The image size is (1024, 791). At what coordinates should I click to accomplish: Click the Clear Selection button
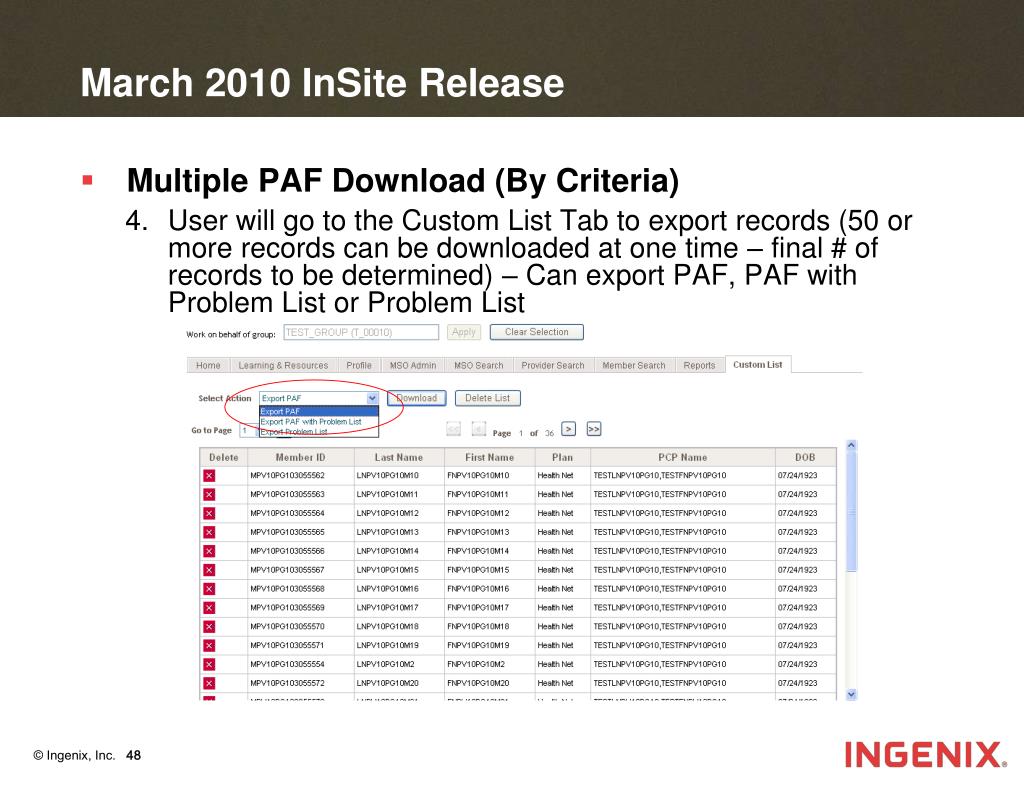pos(537,332)
